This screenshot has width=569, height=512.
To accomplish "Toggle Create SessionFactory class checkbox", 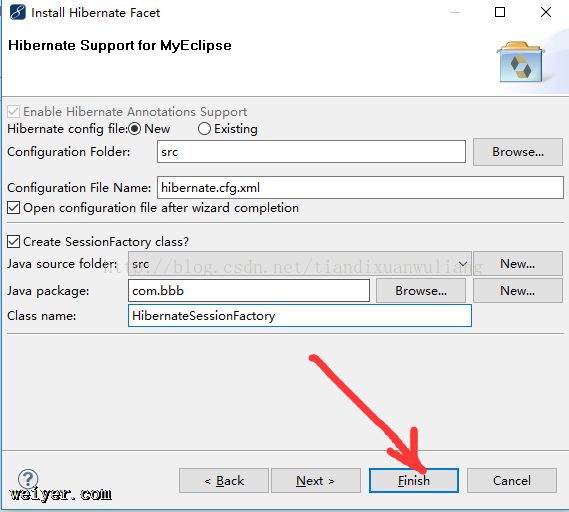I will [13, 242].
